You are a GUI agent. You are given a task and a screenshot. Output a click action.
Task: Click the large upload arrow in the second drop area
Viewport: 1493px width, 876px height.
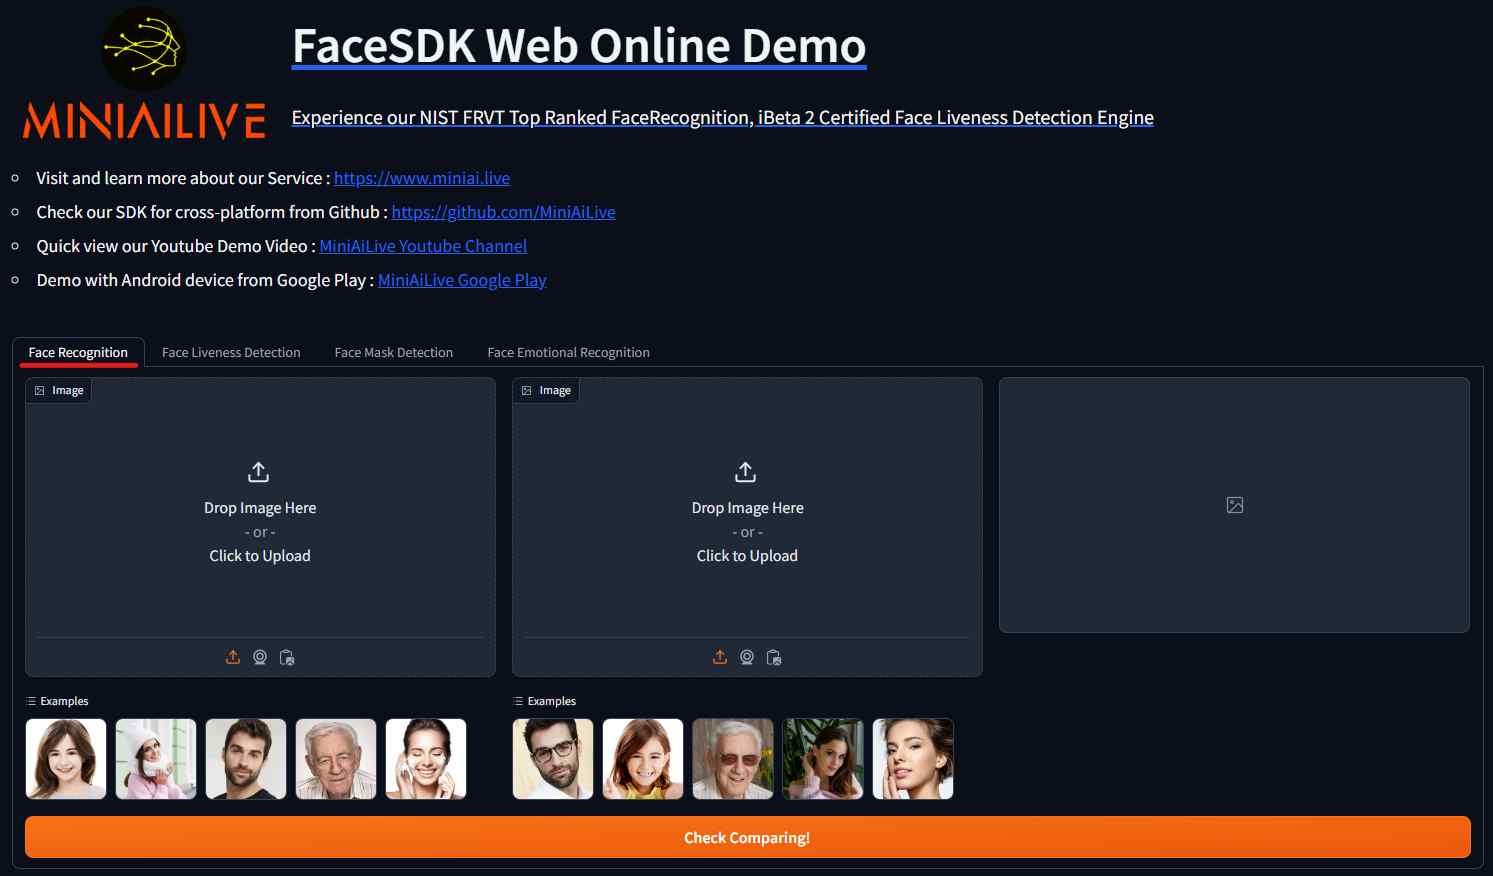(x=746, y=471)
